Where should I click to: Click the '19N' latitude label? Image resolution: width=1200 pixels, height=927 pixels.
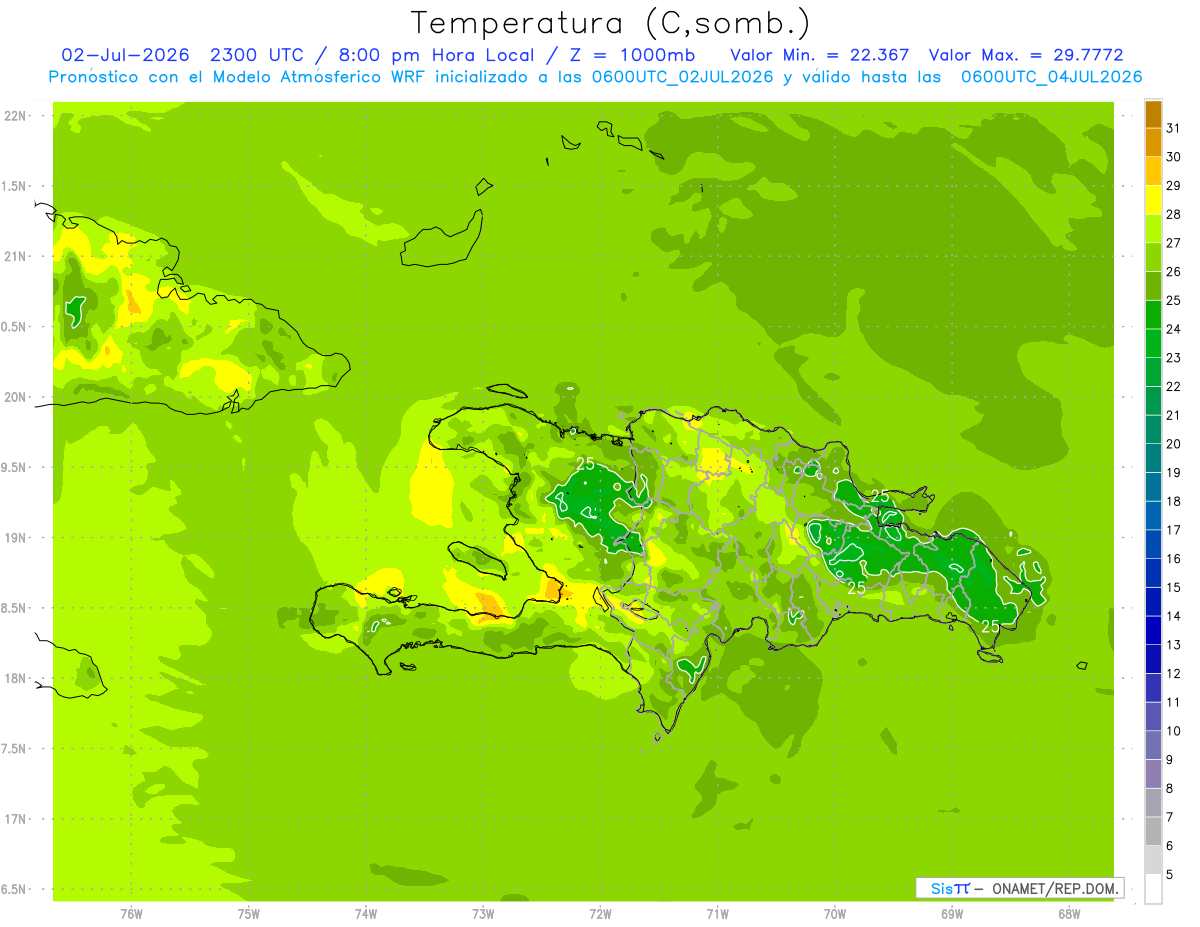(x=15, y=538)
